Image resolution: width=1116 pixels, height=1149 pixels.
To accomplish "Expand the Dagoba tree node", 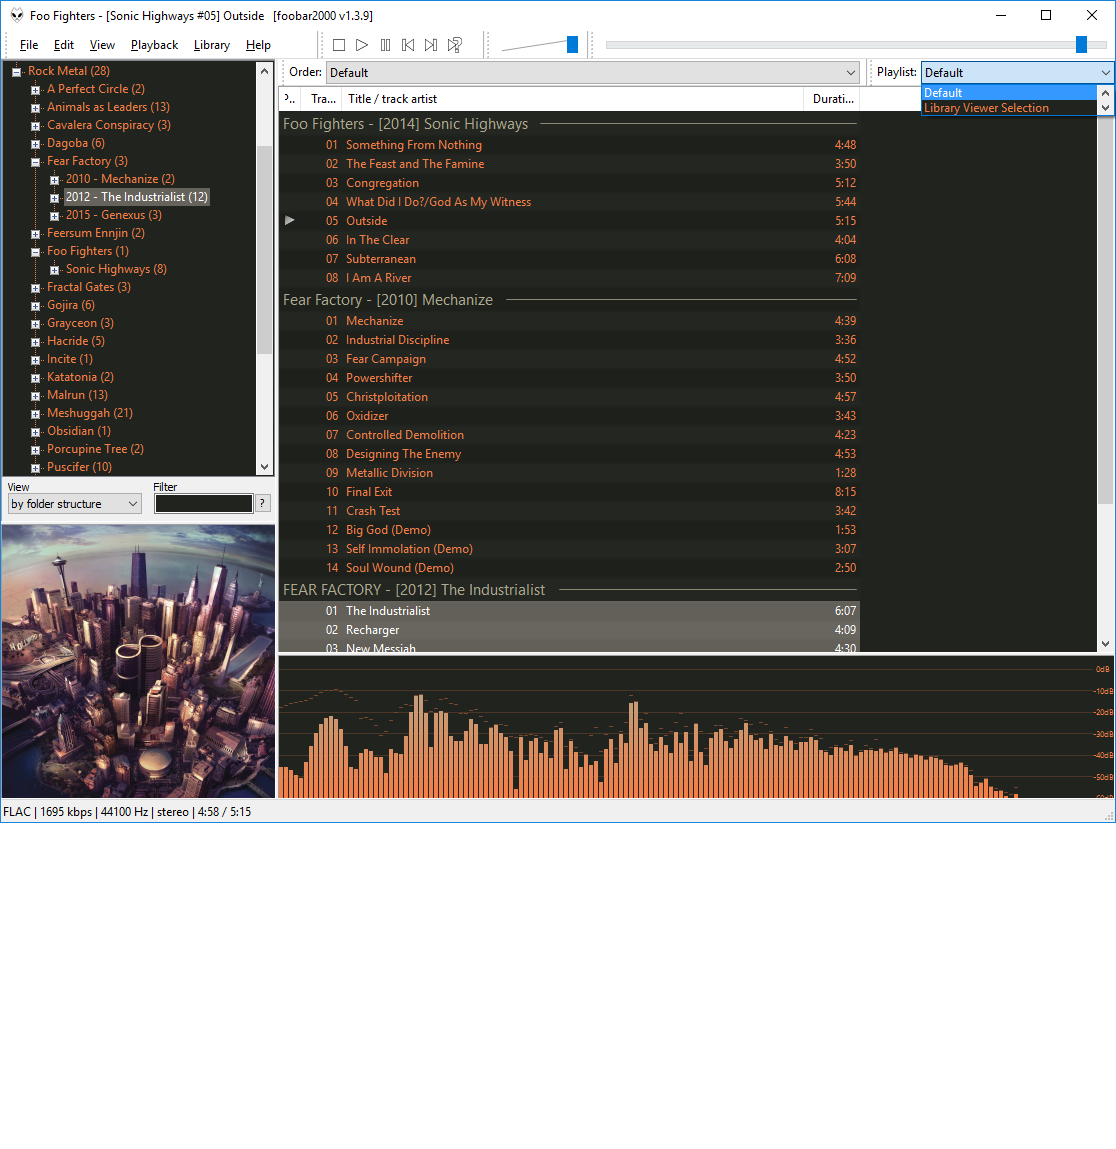I will point(35,144).
